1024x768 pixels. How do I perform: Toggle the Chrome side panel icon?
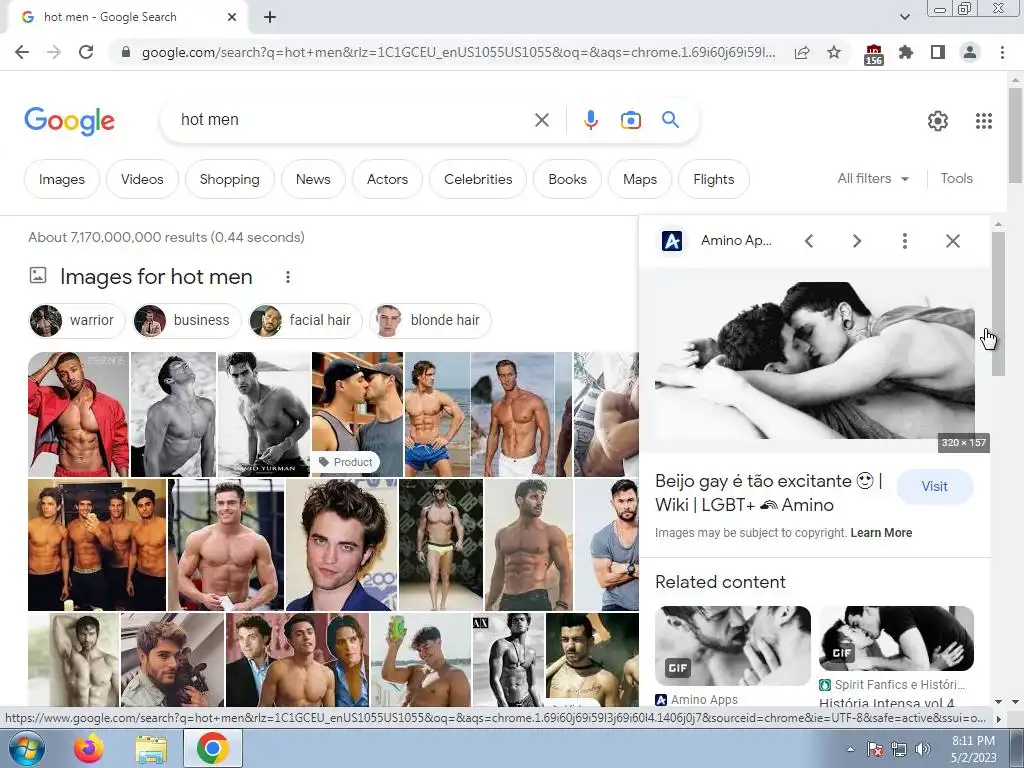pyautogui.click(x=938, y=52)
